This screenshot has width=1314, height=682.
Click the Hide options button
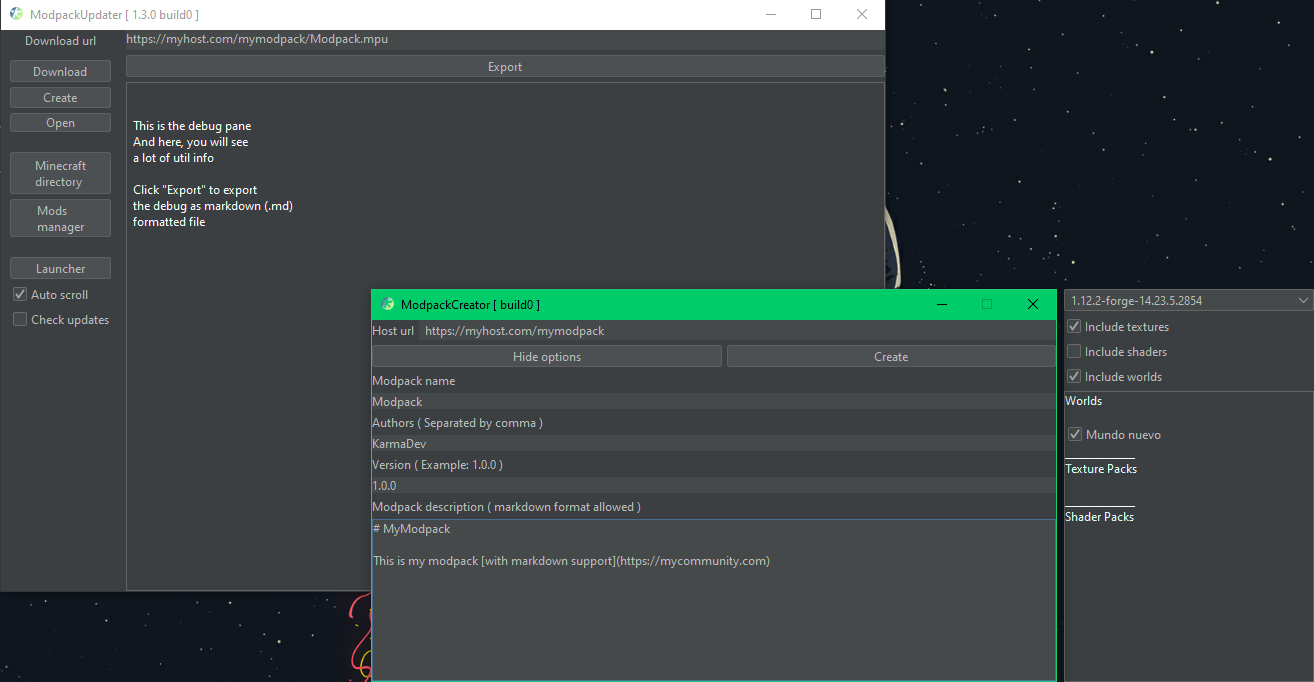click(x=546, y=357)
